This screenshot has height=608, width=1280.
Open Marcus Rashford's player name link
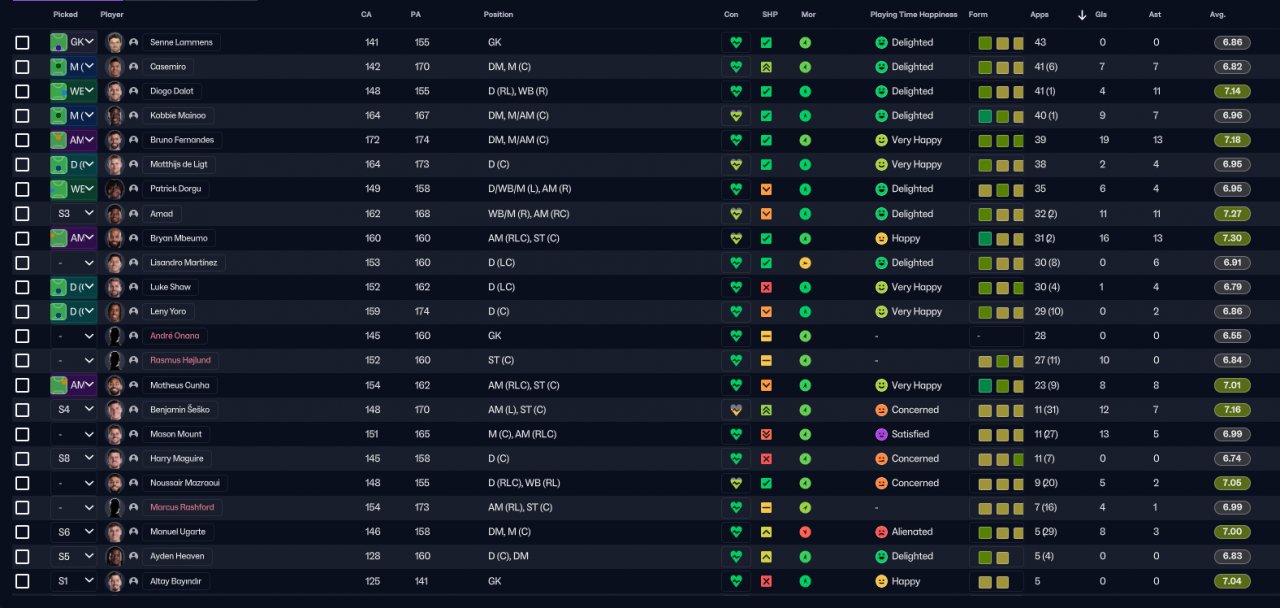point(180,508)
